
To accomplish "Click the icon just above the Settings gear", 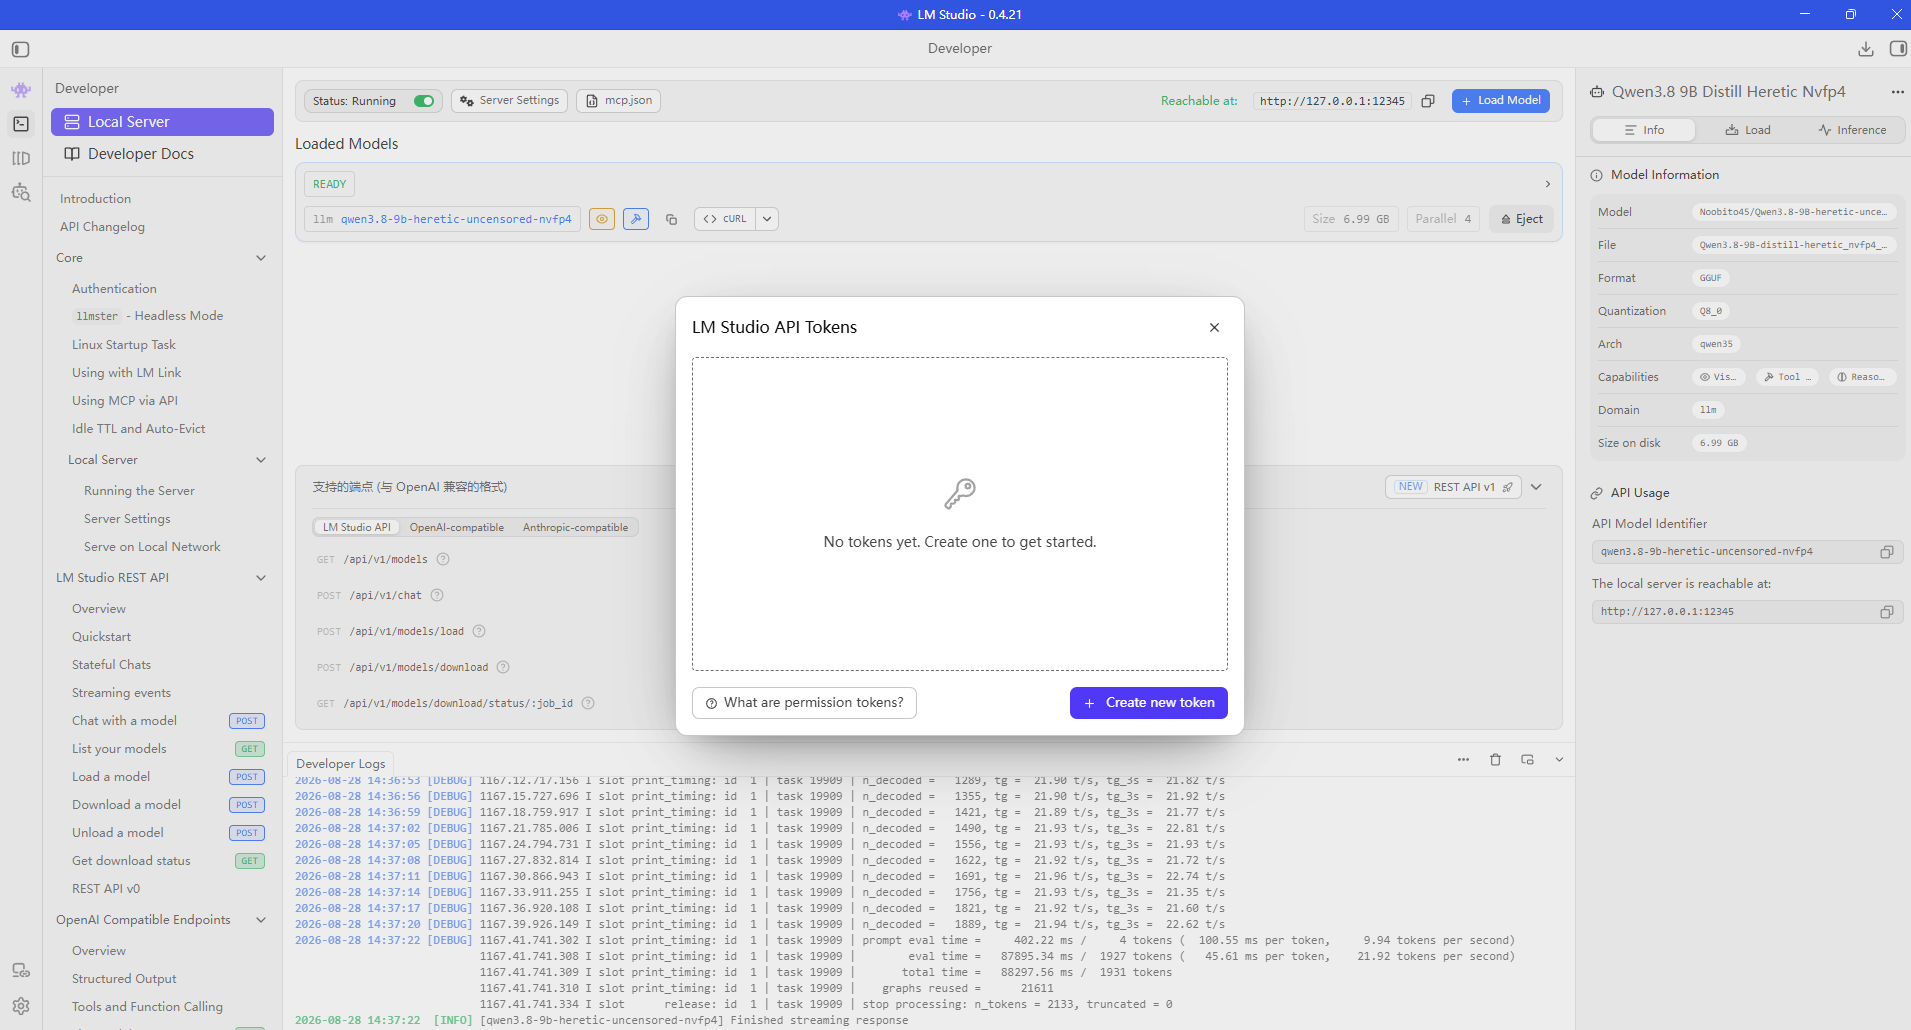I will pyautogui.click(x=21, y=971).
